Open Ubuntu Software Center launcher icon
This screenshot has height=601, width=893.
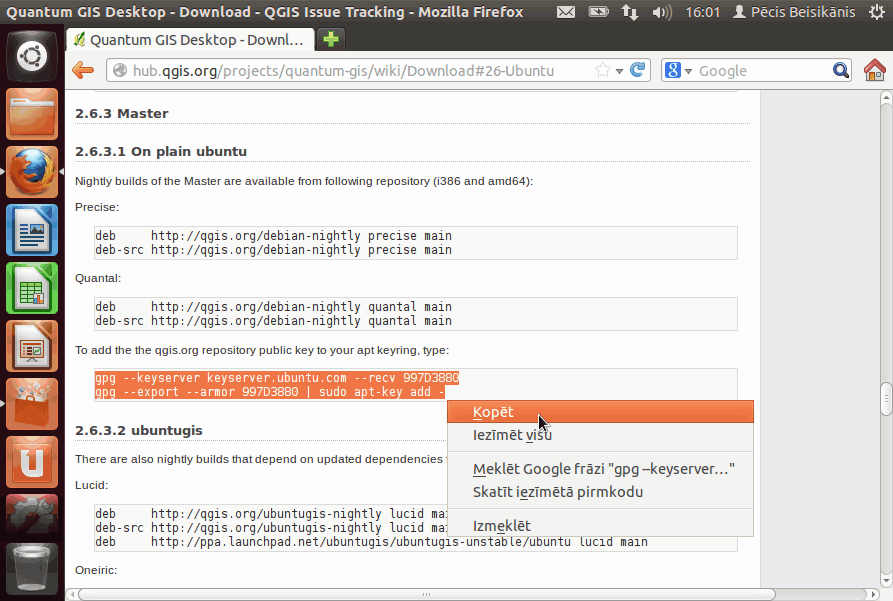pyautogui.click(x=32, y=404)
